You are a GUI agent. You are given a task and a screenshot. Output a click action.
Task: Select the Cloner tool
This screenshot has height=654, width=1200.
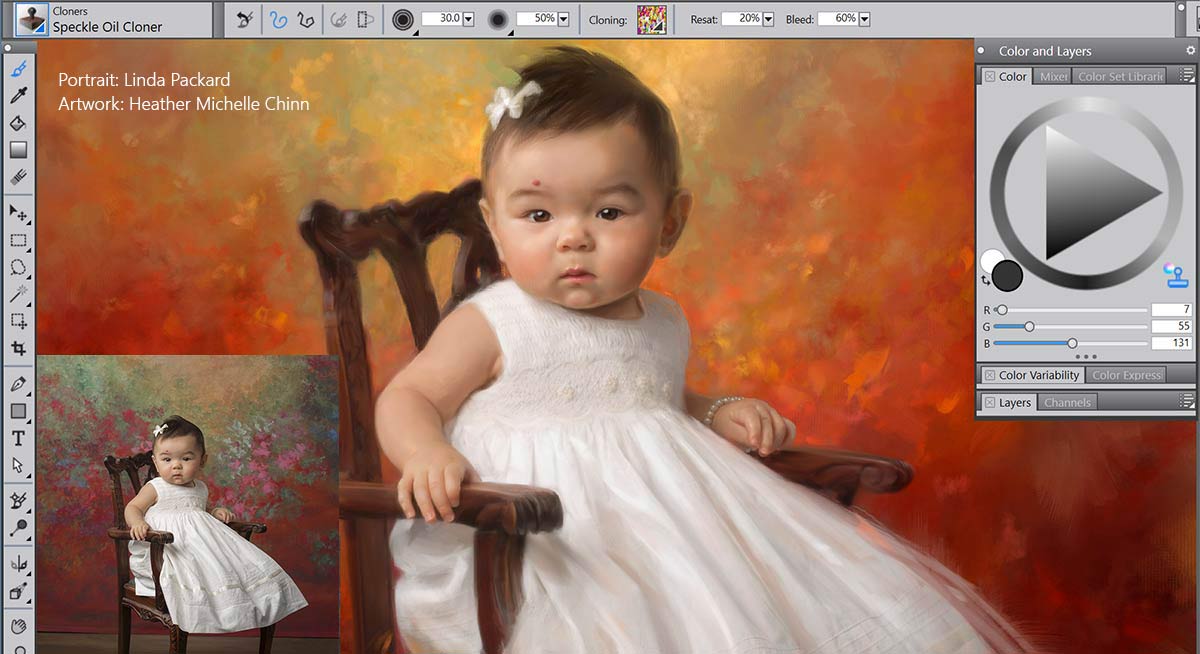coord(18,500)
